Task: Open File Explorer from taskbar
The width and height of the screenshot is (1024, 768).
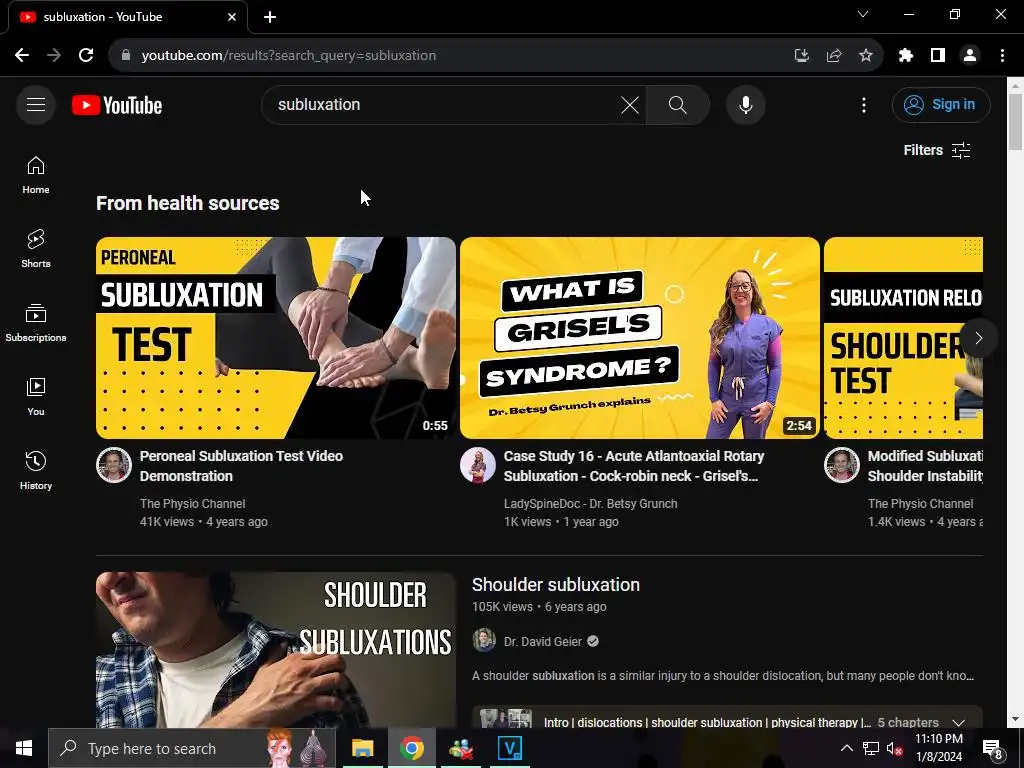Action: 362,748
